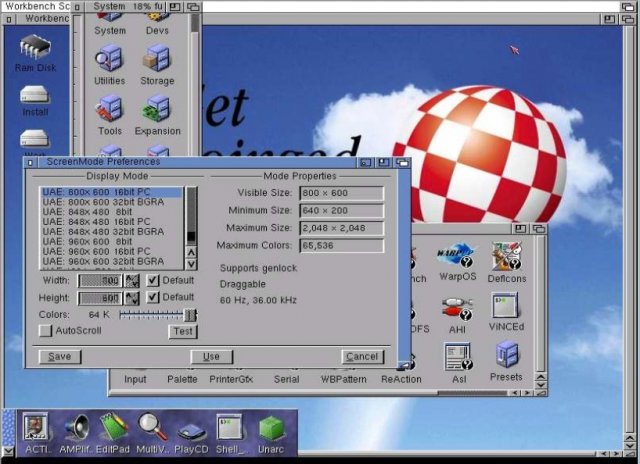Launch AMPlifier from the dock
This screenshot has height=464, width=640.
[77, 433]
